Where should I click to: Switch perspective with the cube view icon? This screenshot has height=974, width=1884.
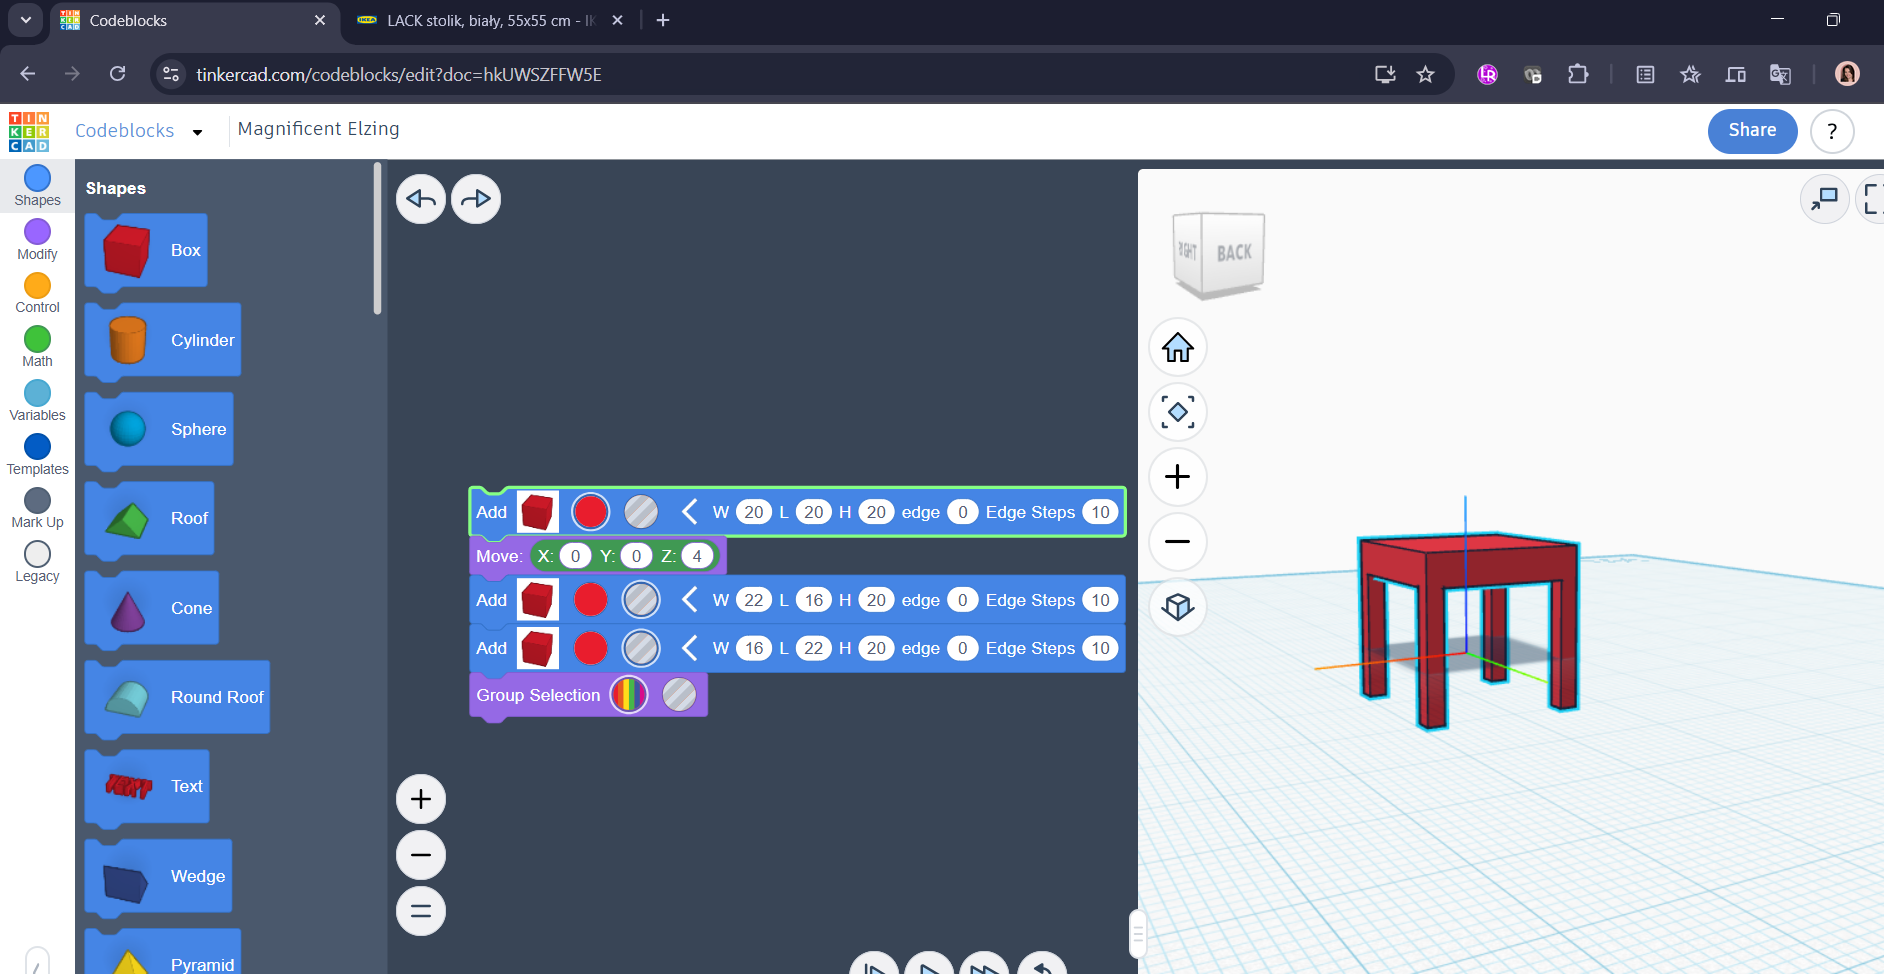[1178, 607]
